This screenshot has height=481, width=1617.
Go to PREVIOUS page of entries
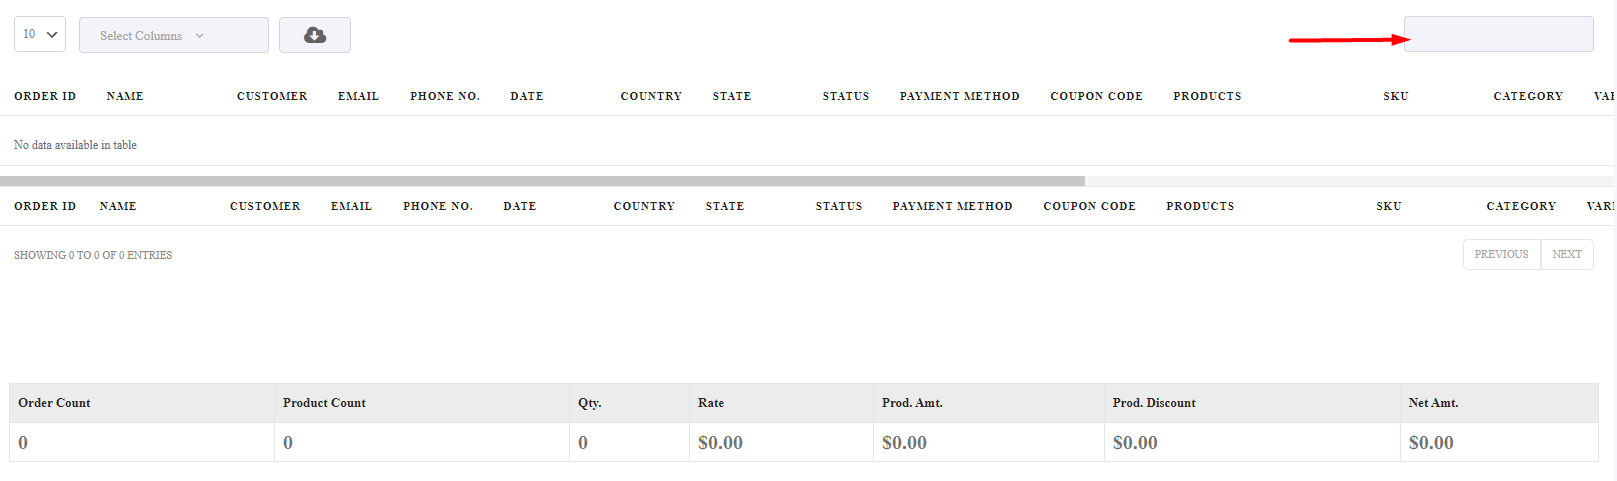click(1502, 254)
